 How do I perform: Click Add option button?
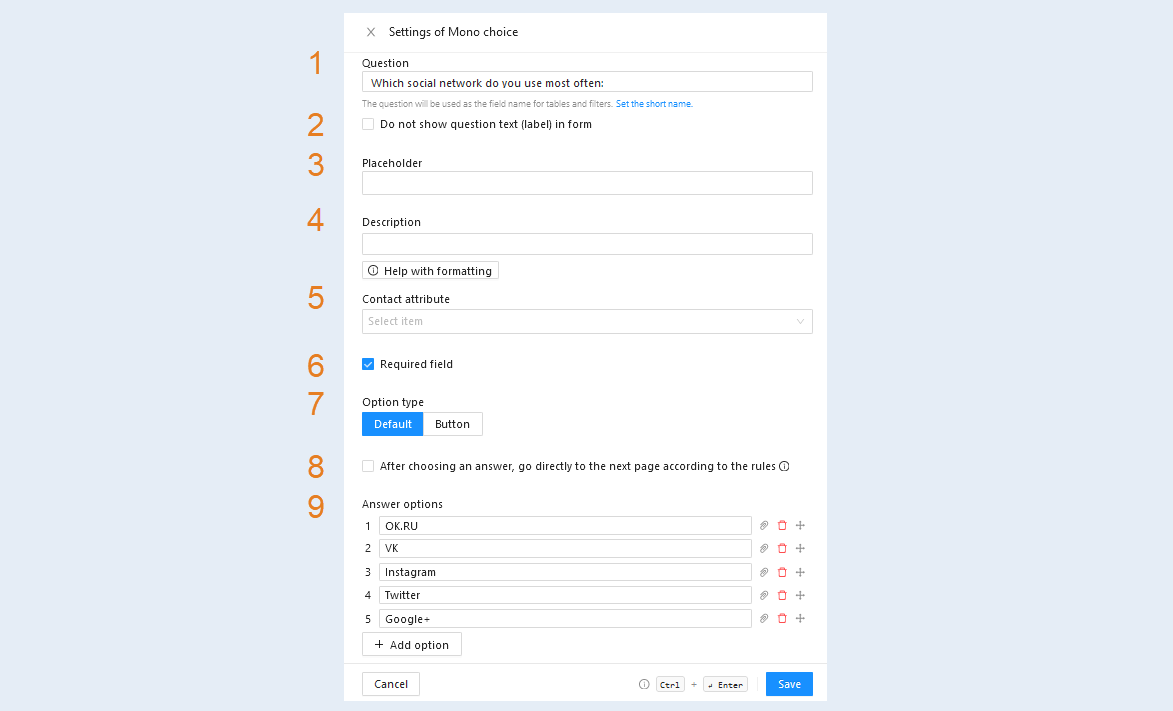(411, 644)
